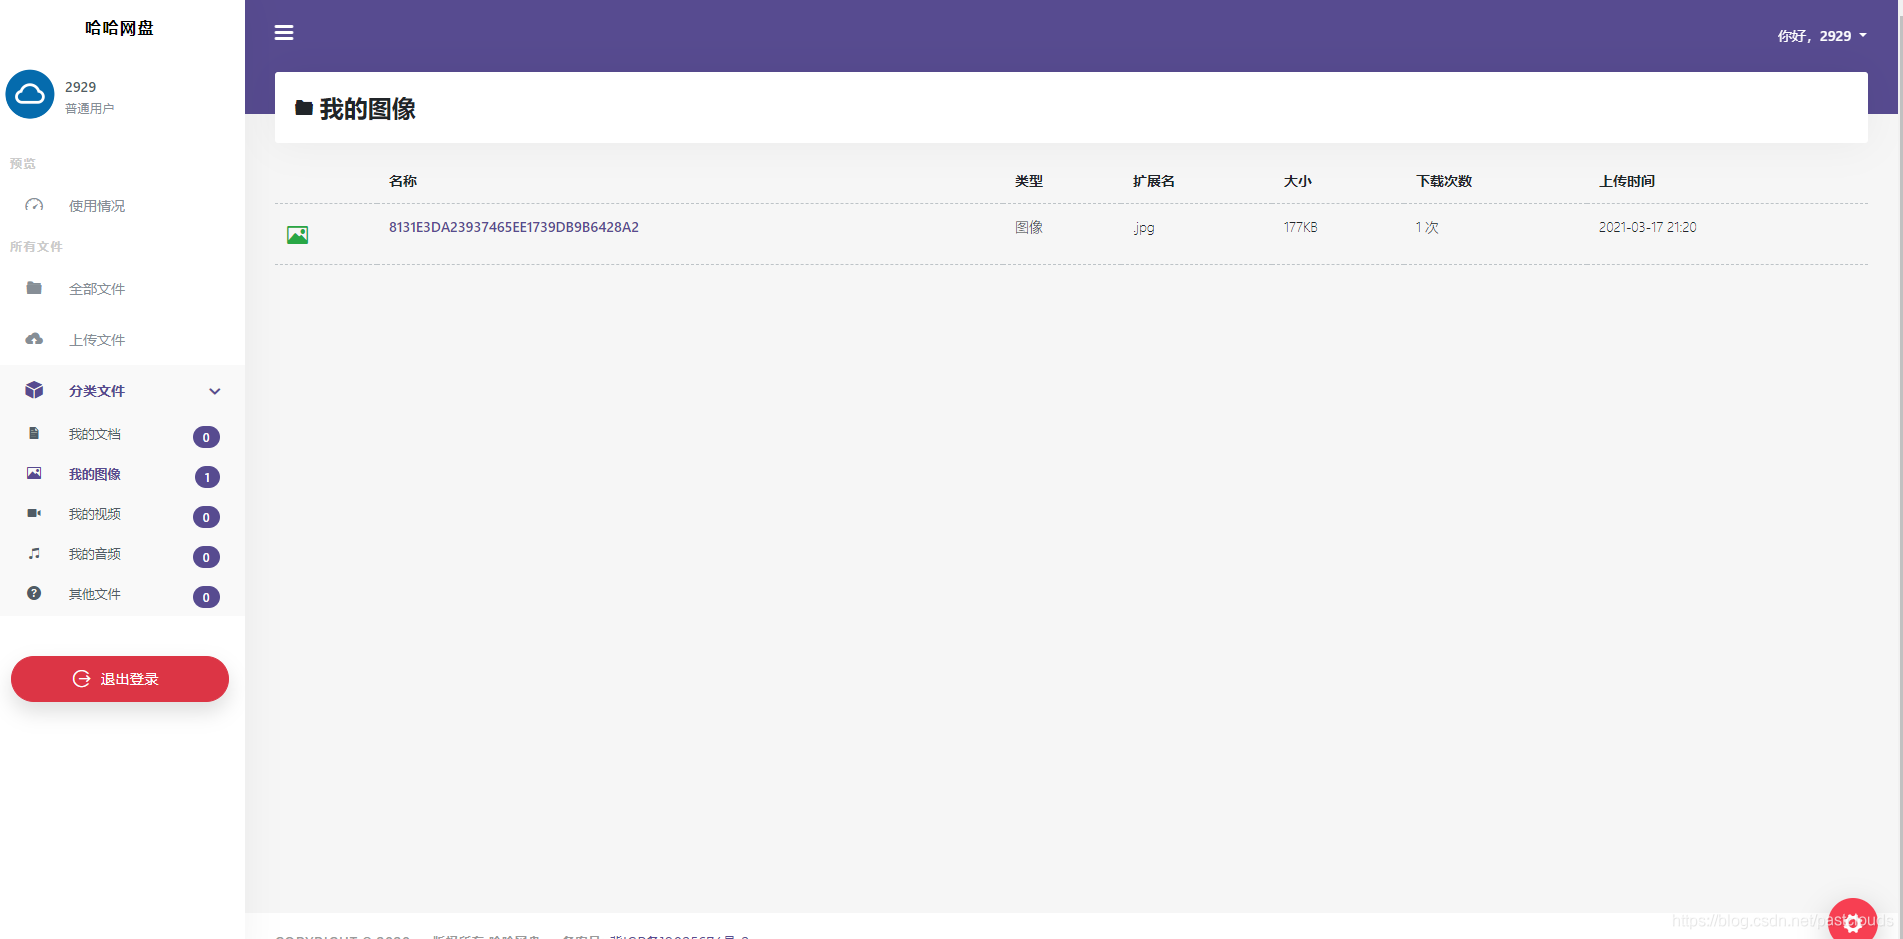Open file 8131E3DA23937465EE1739DB9B6428A2

(514, 227)
